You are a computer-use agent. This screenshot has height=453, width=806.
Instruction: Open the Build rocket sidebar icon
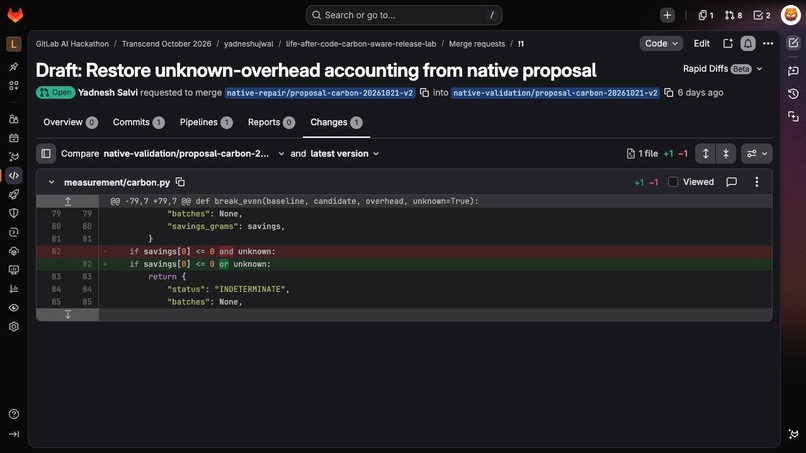coord(14,194)
